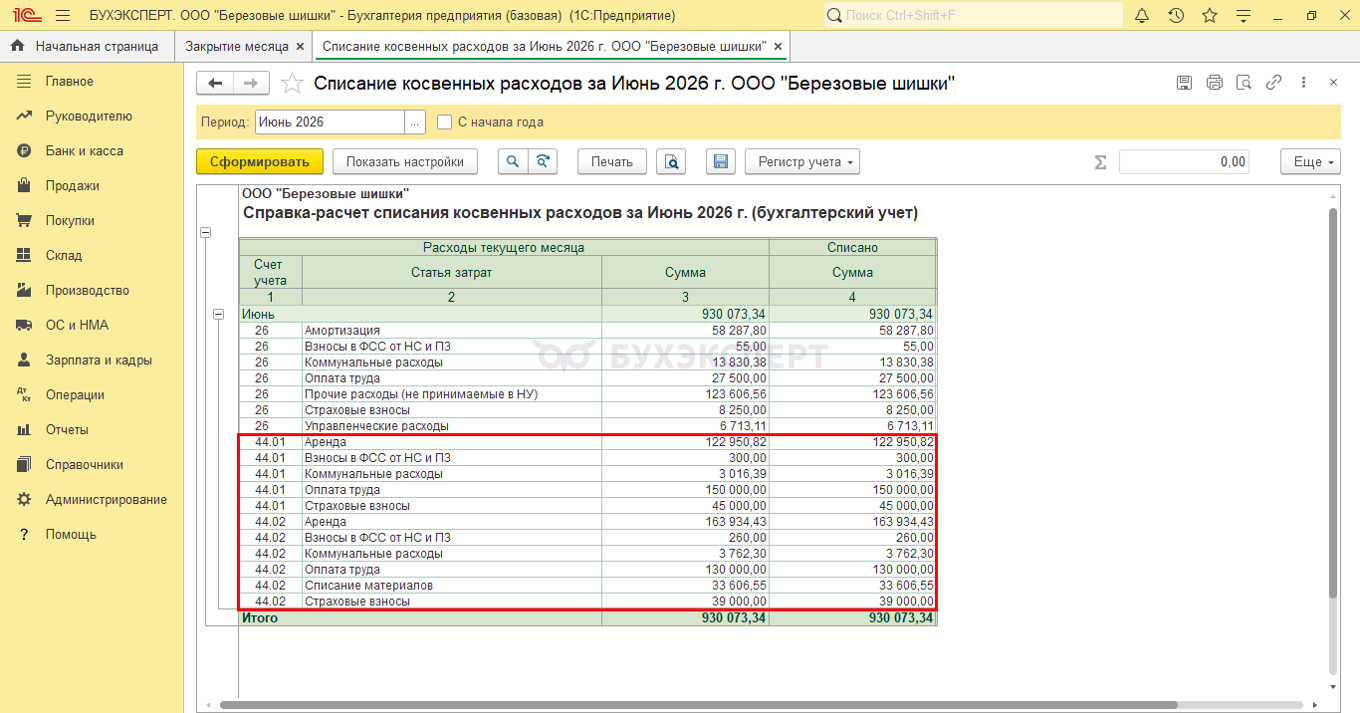Select the amount 163 934,43 in Сумма column
The width and height of the screenshot is (1360, 713).
tap(685, 521)
